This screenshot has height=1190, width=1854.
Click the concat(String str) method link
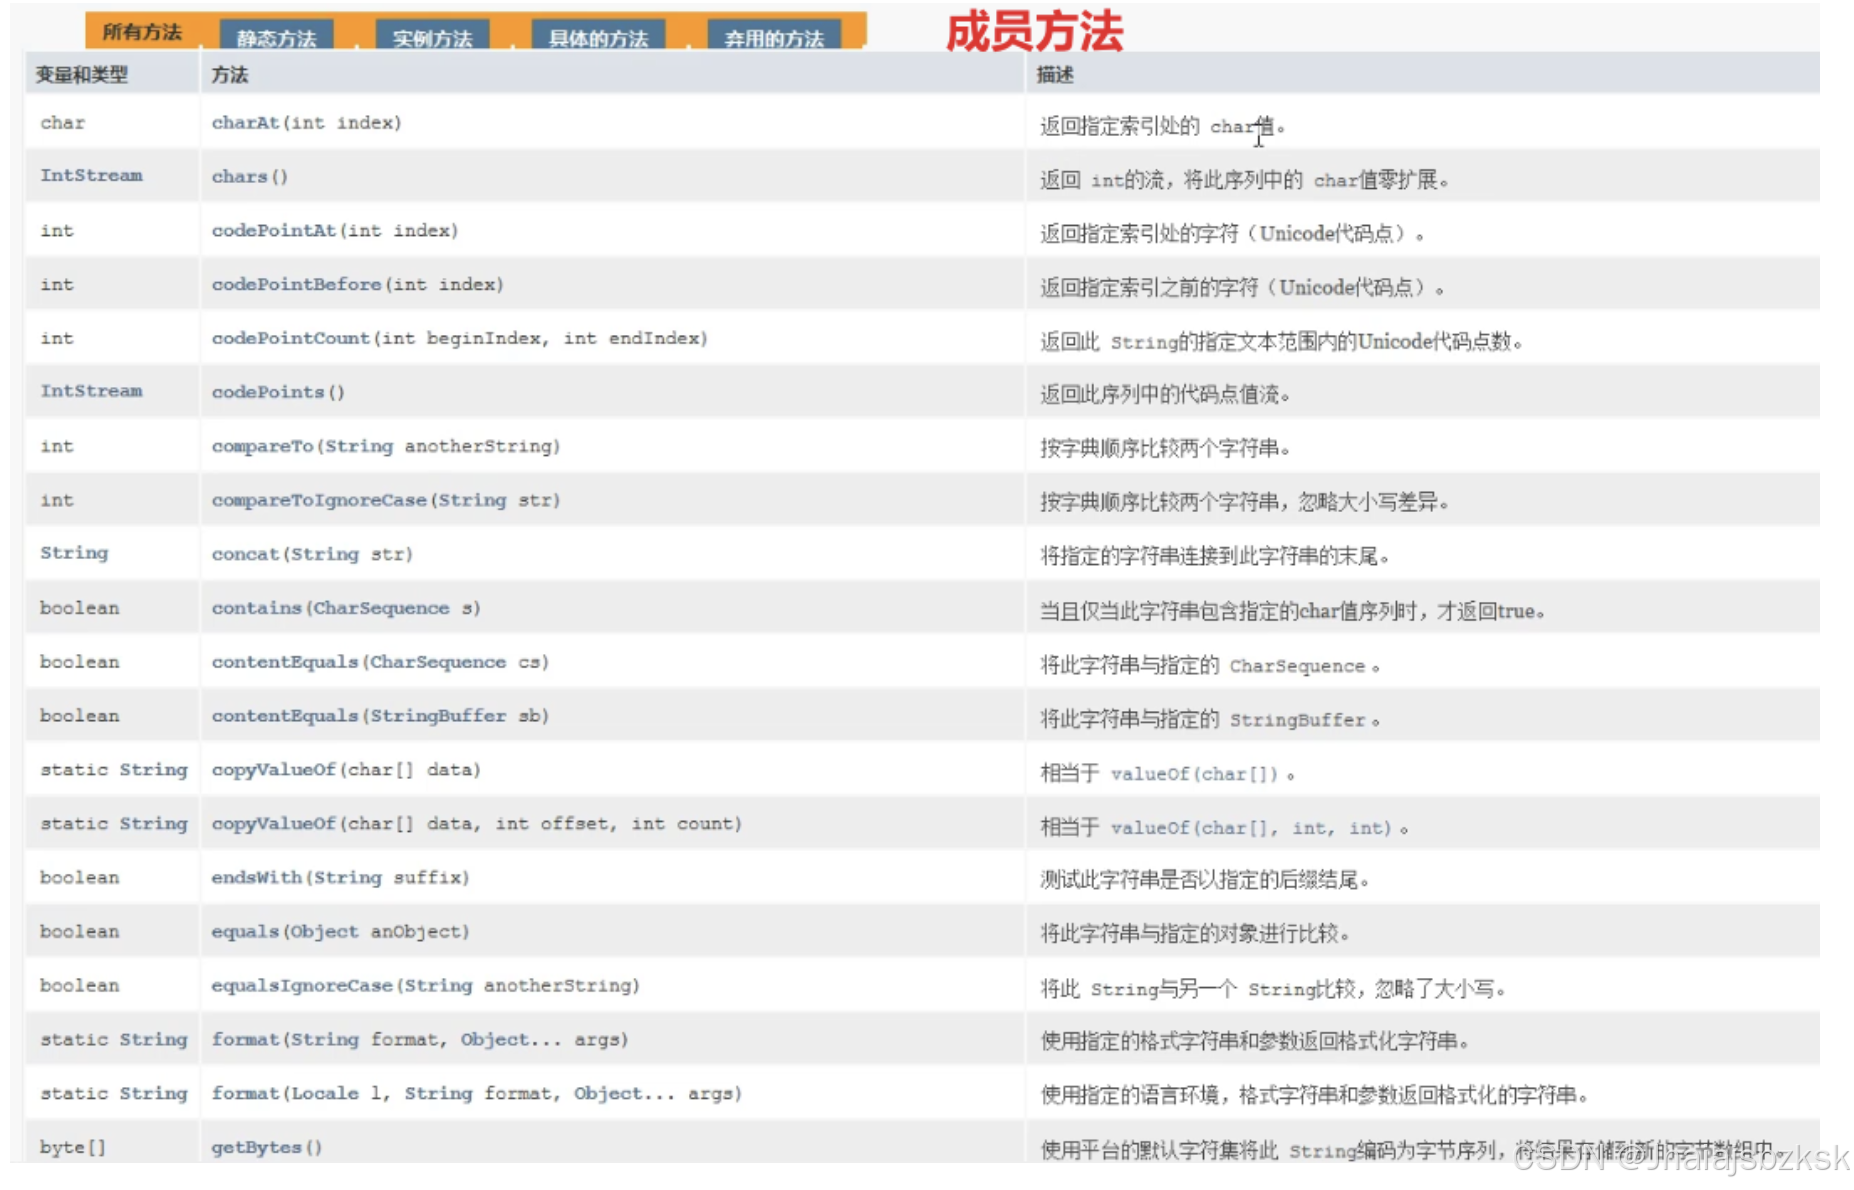tap(312, 555)
